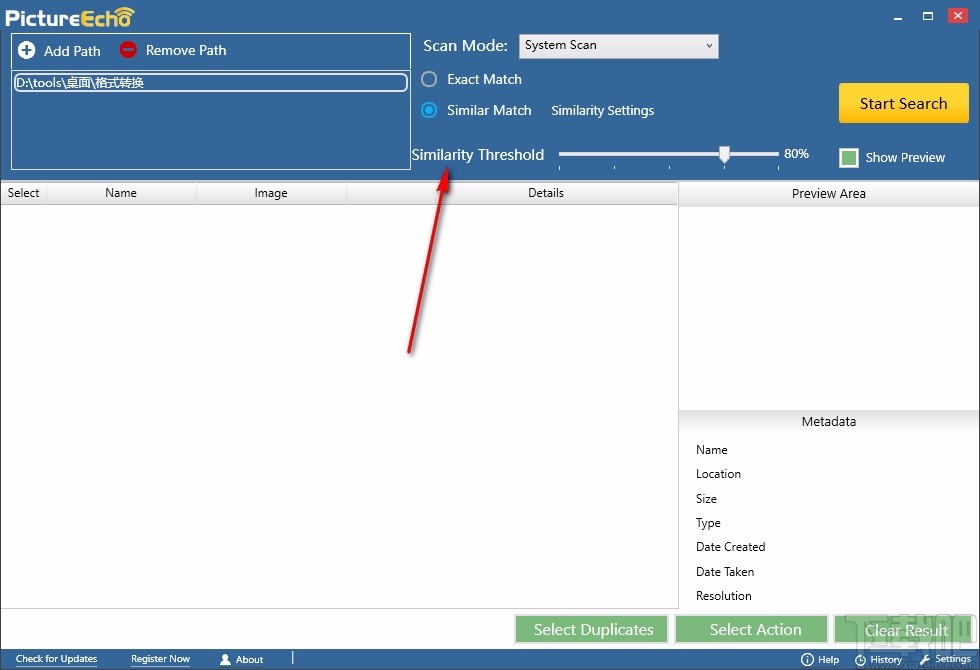
Task: Select the D:\tools path entry
Action: coord(211,82)
